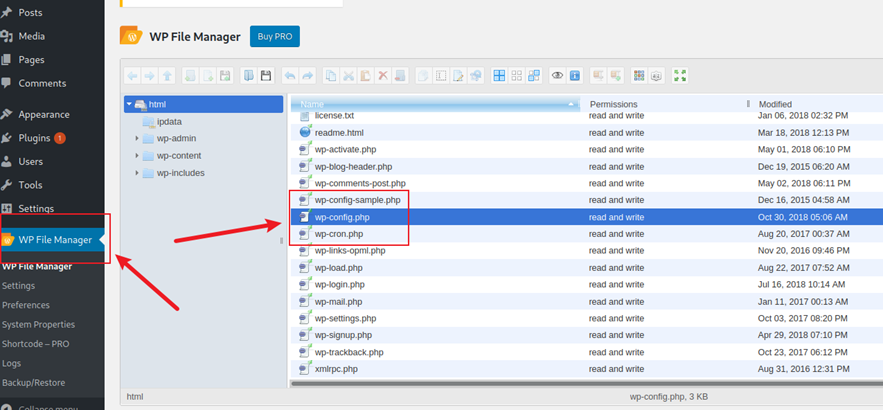This screenshot has width=883, height=410.
Task: Toggle the green Fullscreen icon
Action: (x=680, y=75)
